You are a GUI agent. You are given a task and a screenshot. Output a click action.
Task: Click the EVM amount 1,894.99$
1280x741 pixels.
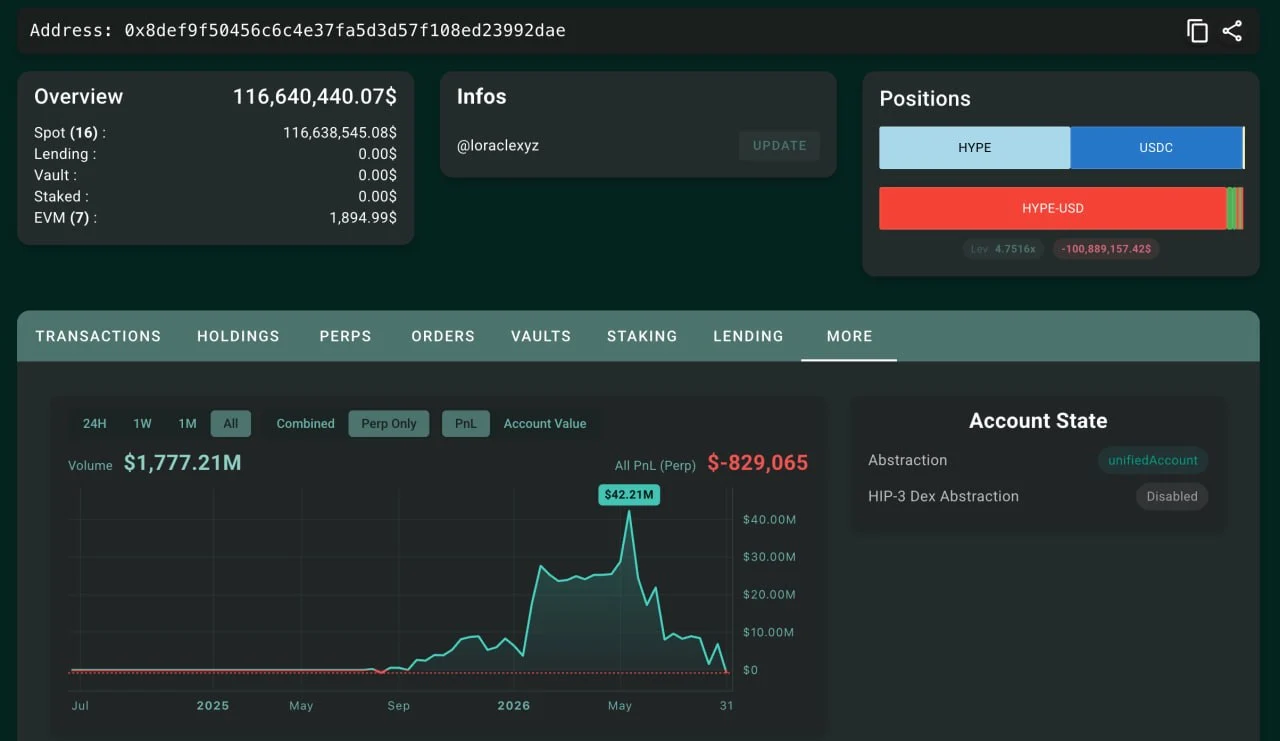(363, 217)
